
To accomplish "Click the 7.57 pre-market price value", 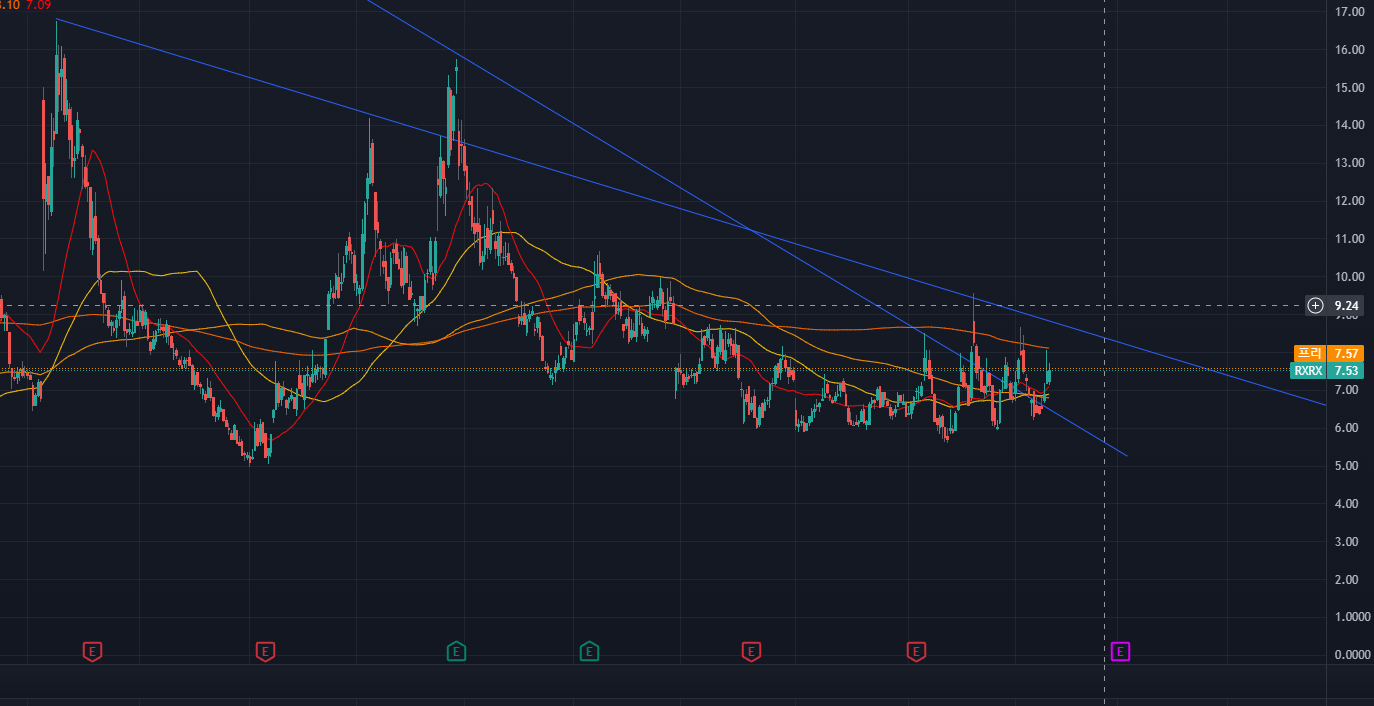I will [x=1346, y=353].
